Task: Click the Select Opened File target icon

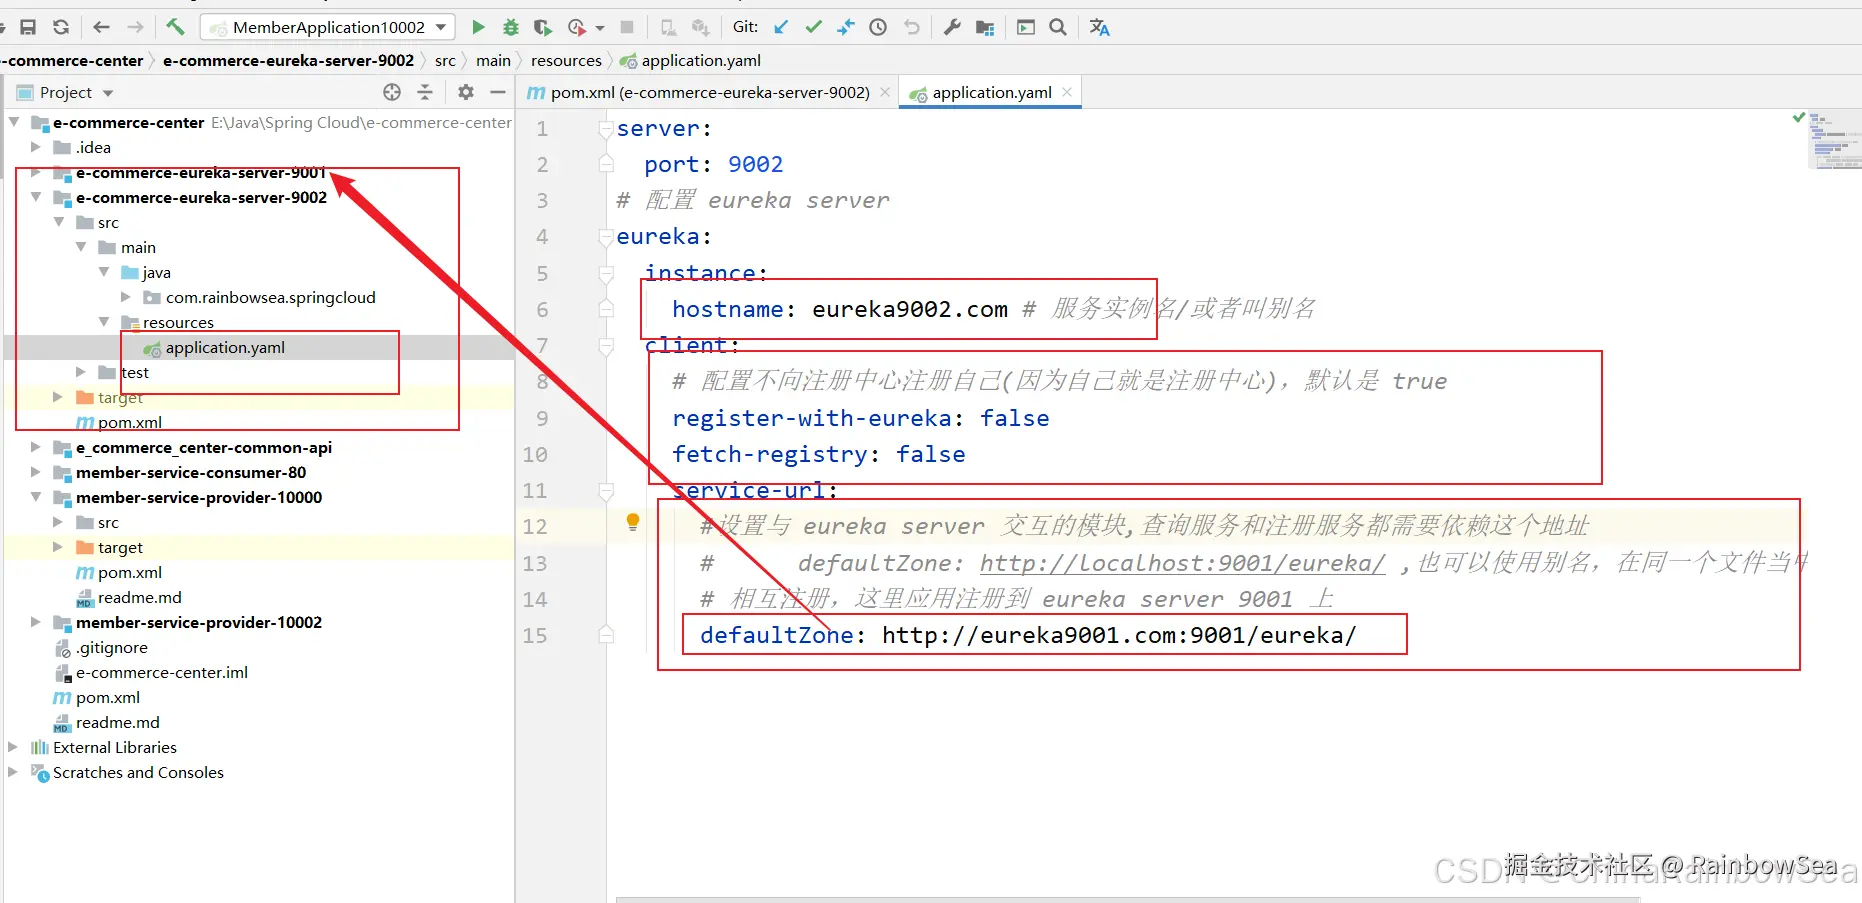Action: (x=392, y=92)
